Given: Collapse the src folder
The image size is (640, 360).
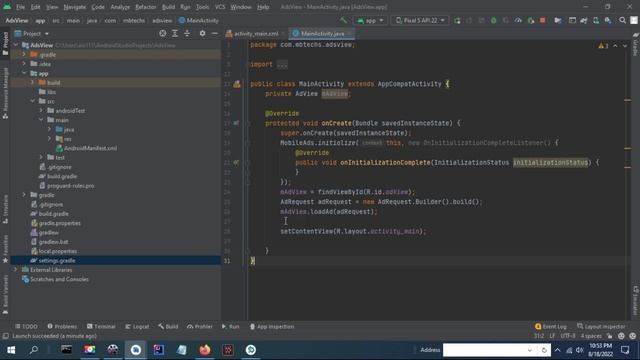Looking at the screenshot, I should [x=33, y=101].
